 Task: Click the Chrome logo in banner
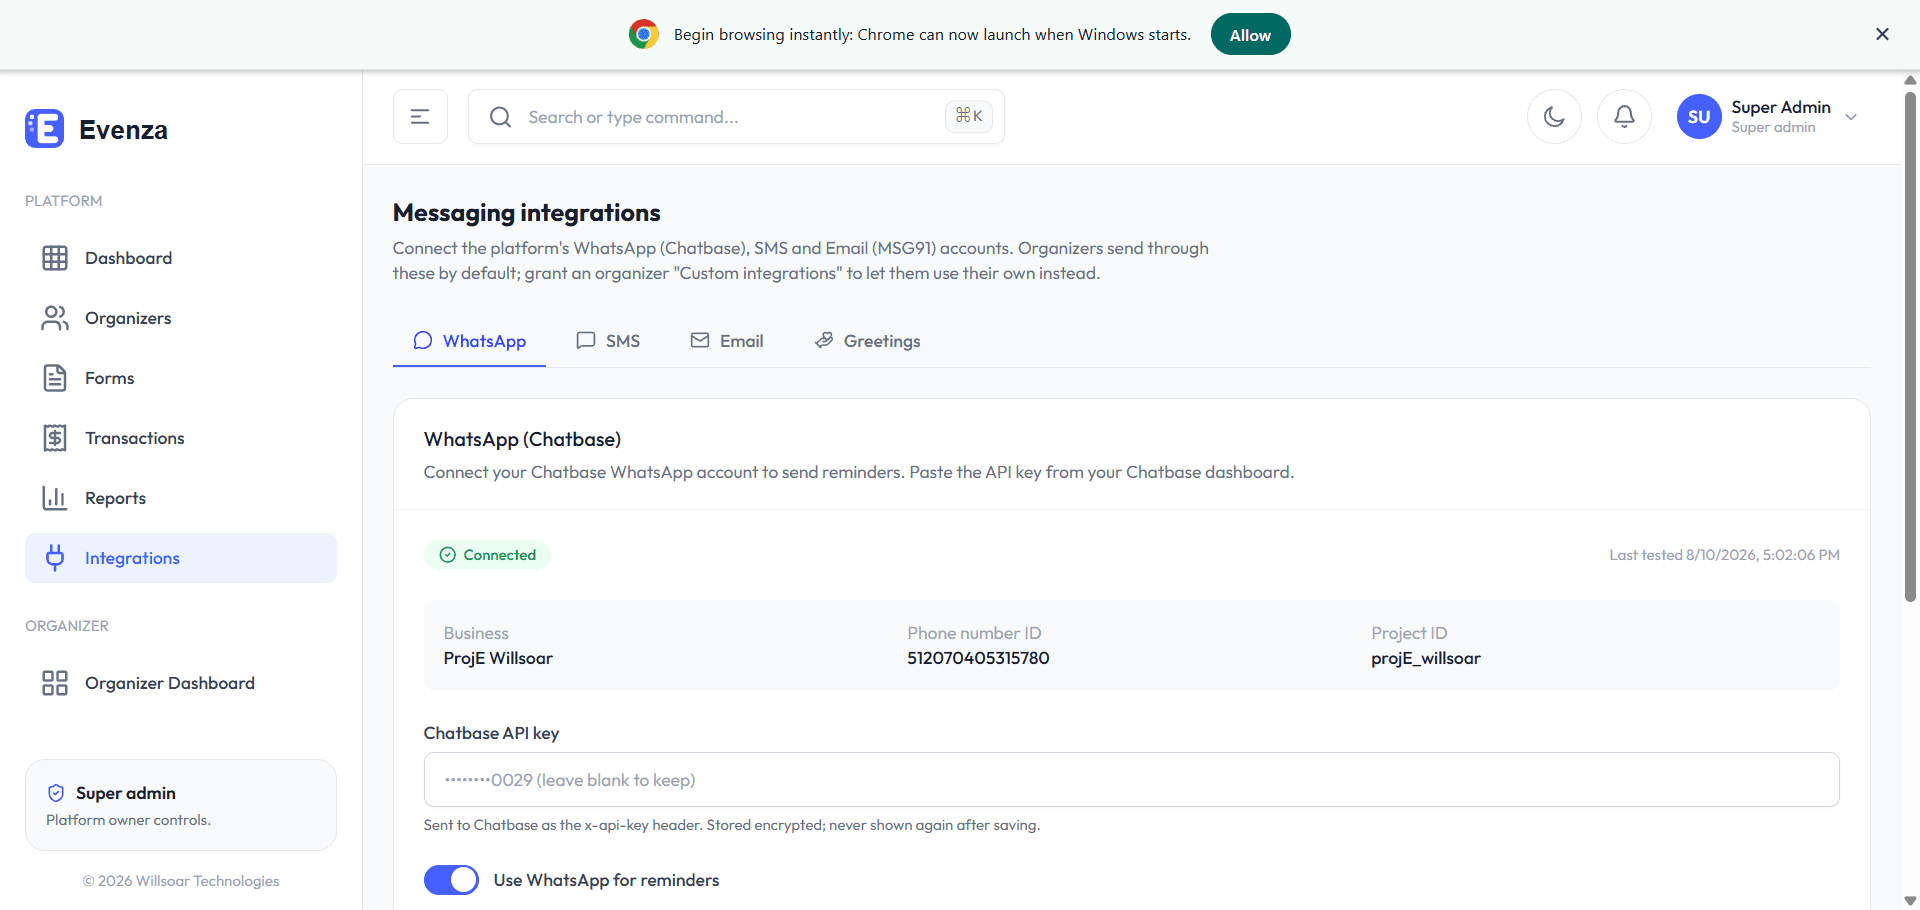[x=644, y=34]
